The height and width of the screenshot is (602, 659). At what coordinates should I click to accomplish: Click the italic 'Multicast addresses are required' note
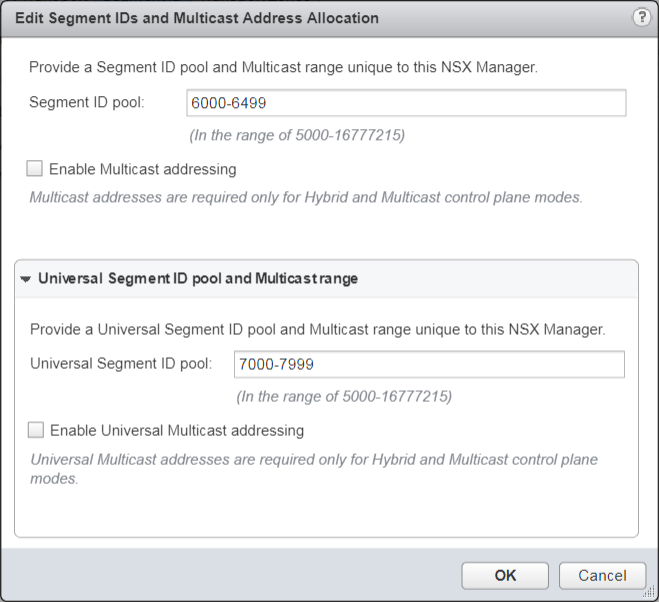tap(305, 197)
